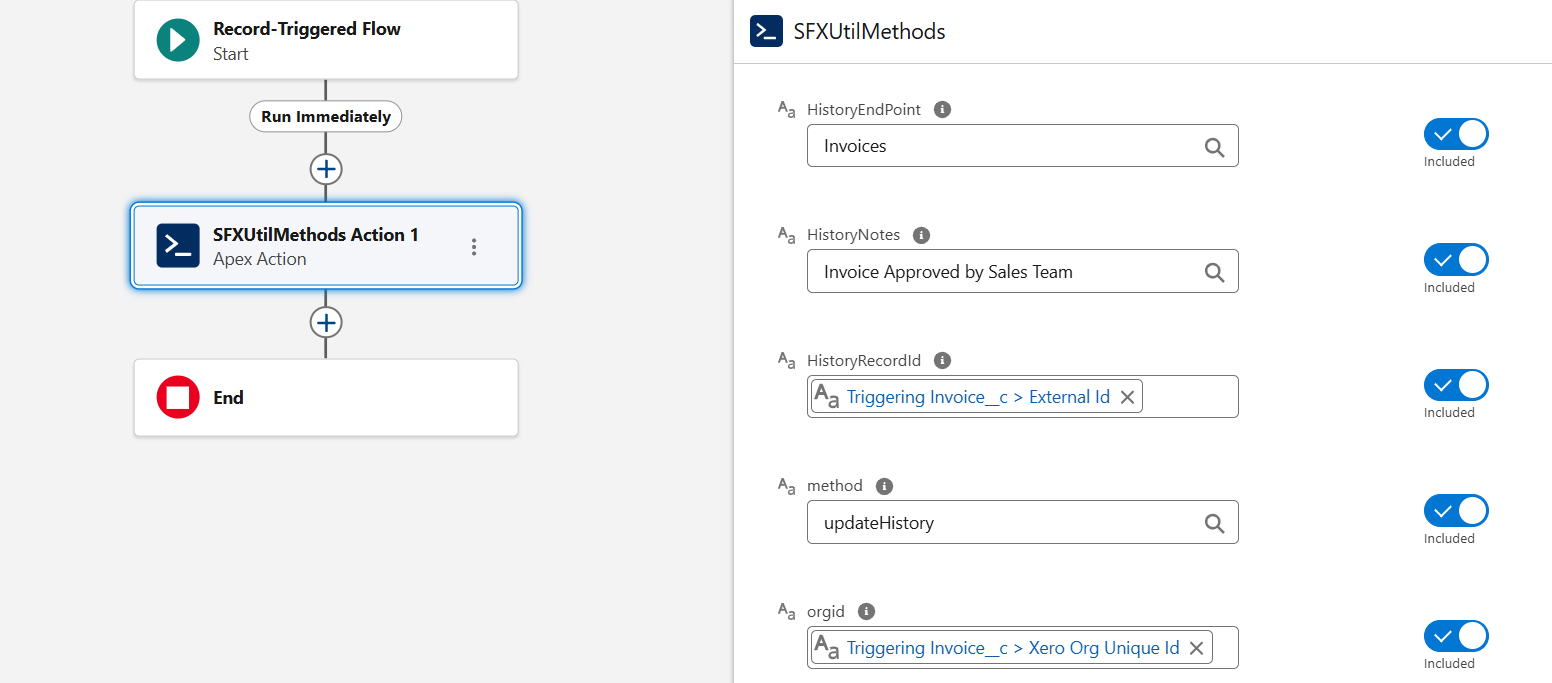Click info icon next to orgid

tap(867, 611)
